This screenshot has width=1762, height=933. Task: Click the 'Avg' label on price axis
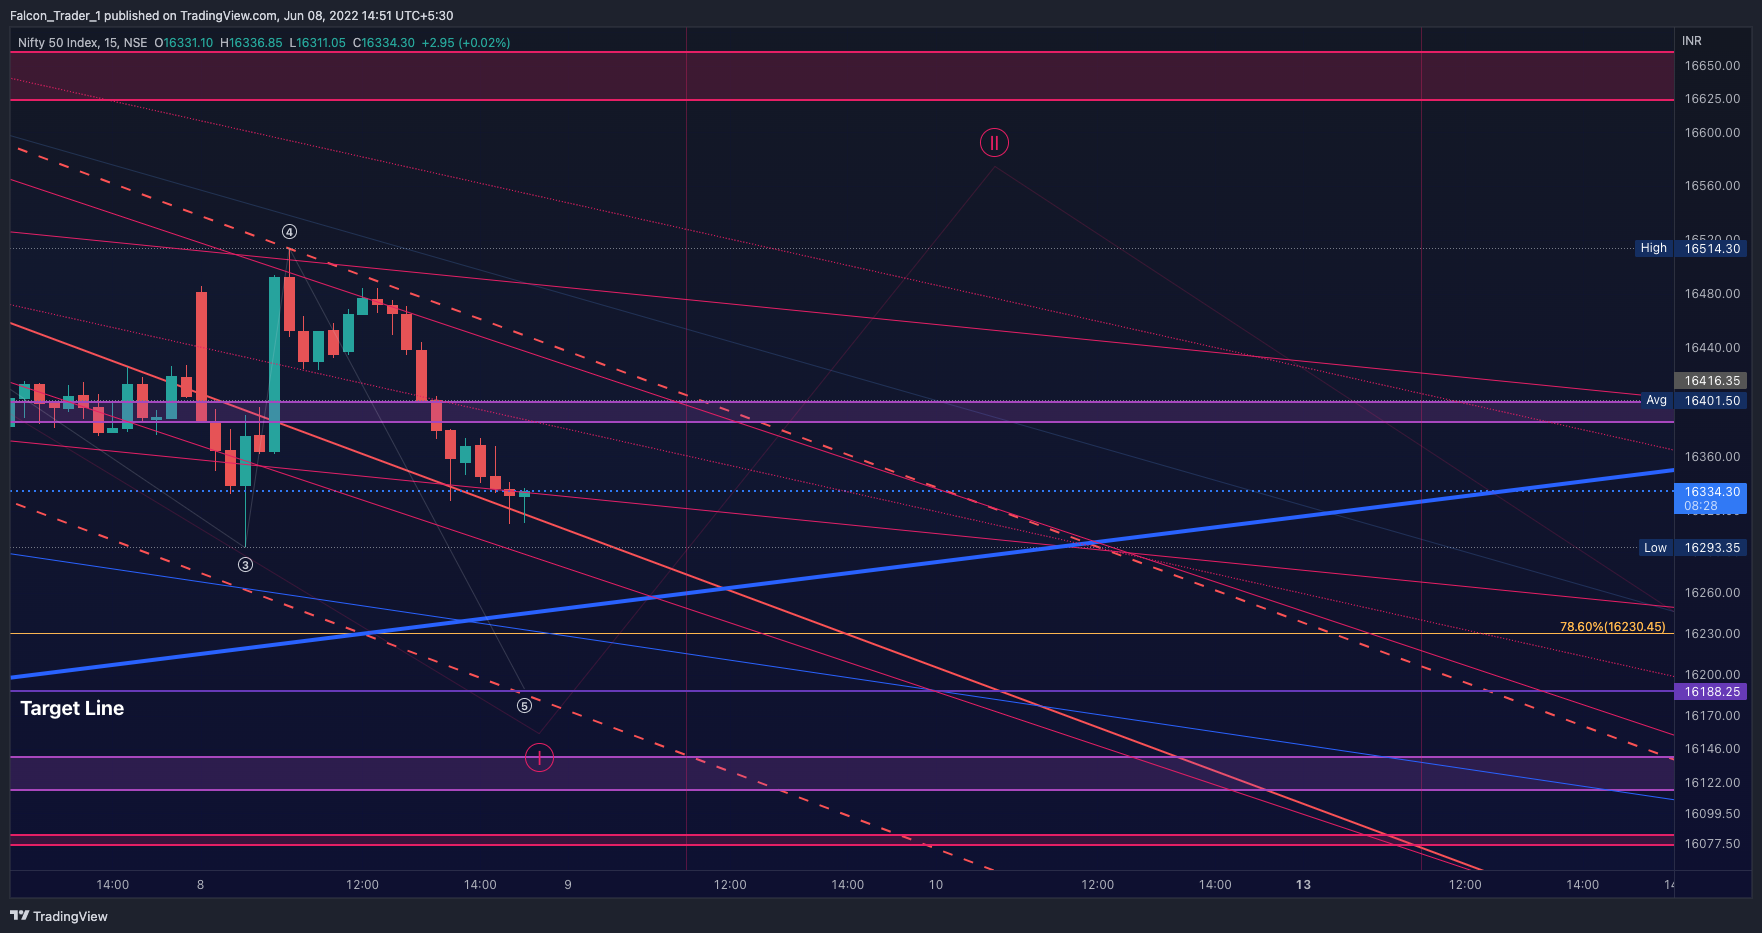click(x=1657, y=400)
